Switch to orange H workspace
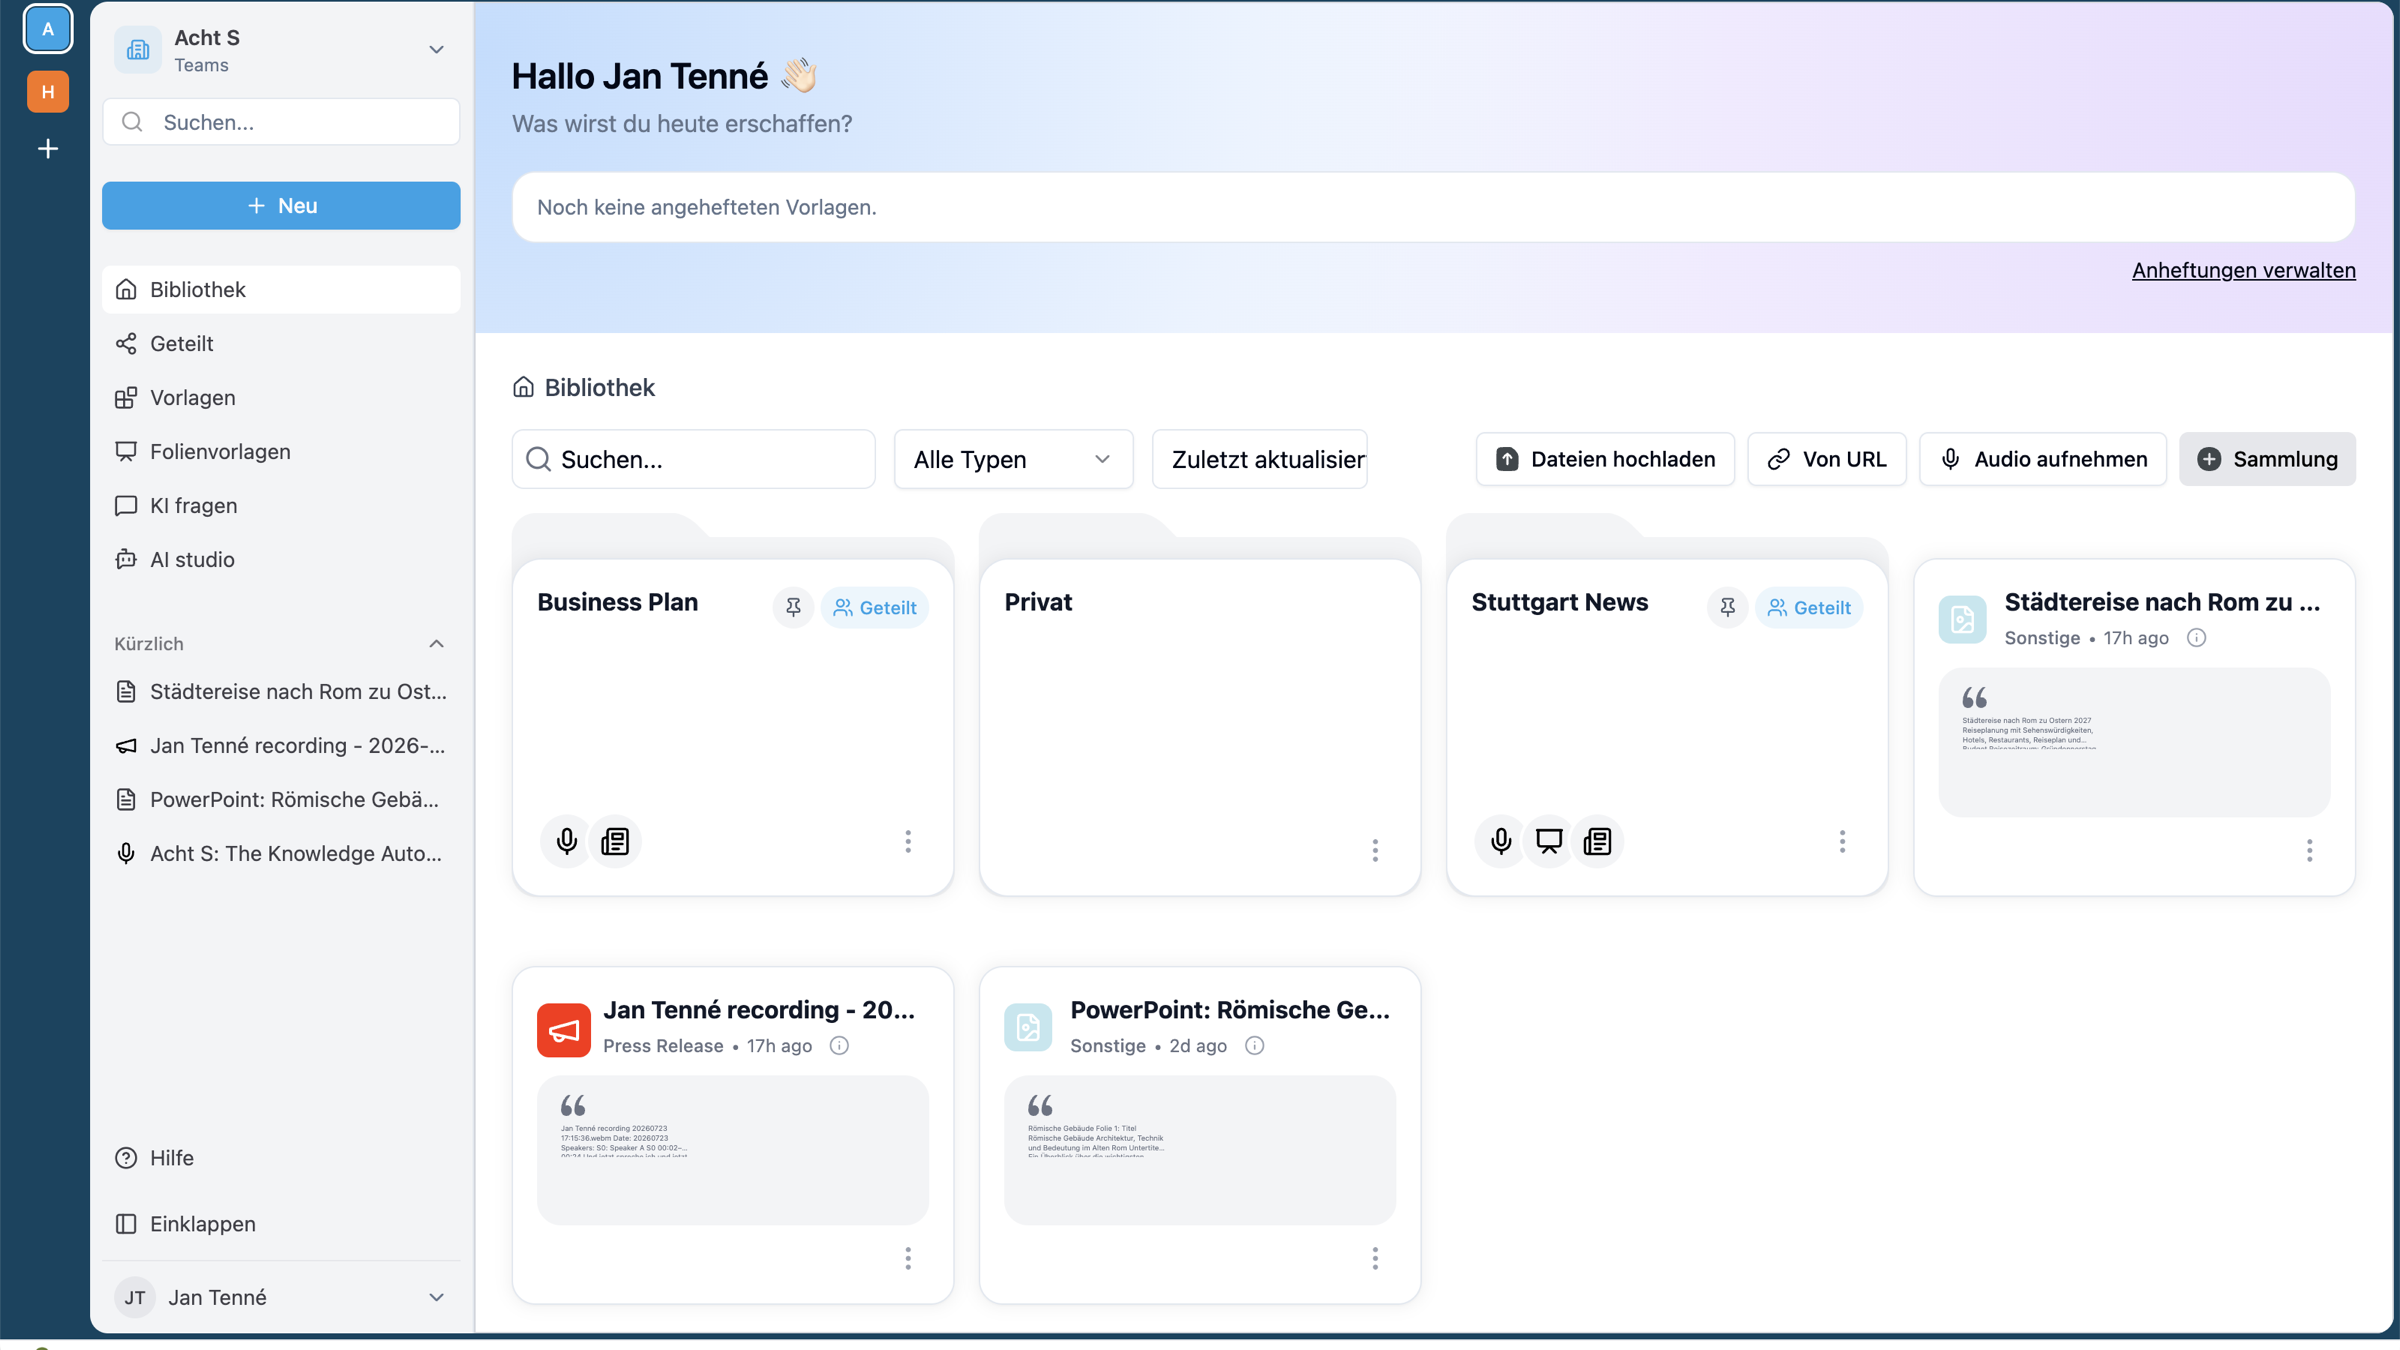Viewport: 2400px width, 1350px height. (48, 92)
